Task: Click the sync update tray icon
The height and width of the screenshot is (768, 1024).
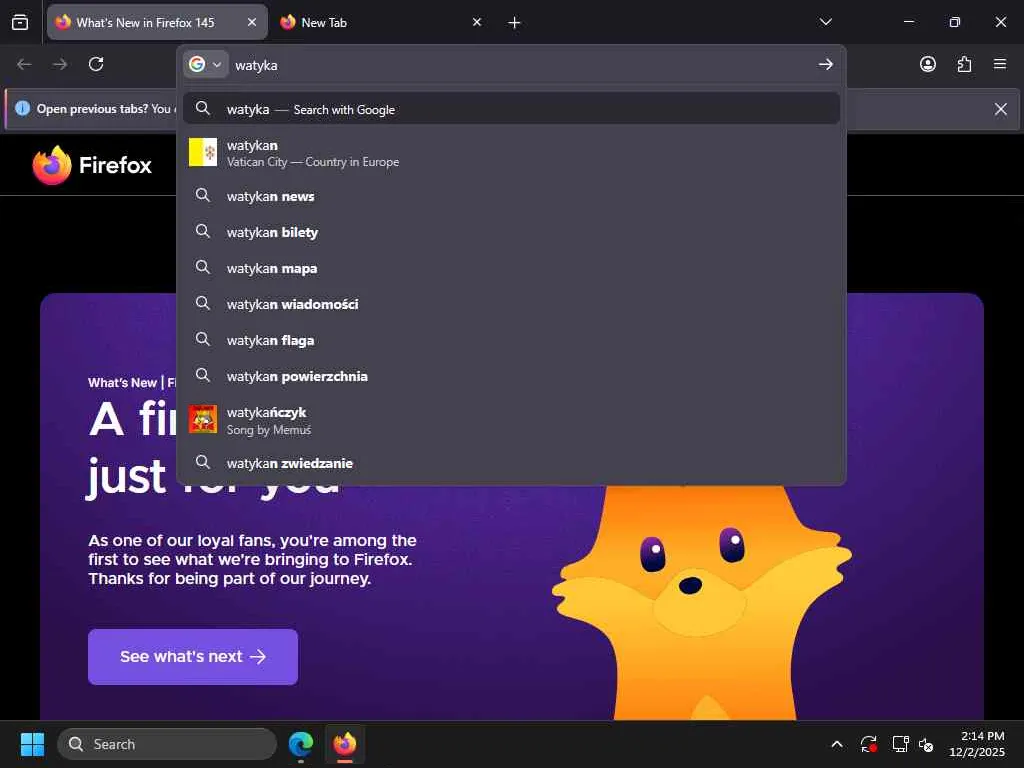Action: point(869,744)
